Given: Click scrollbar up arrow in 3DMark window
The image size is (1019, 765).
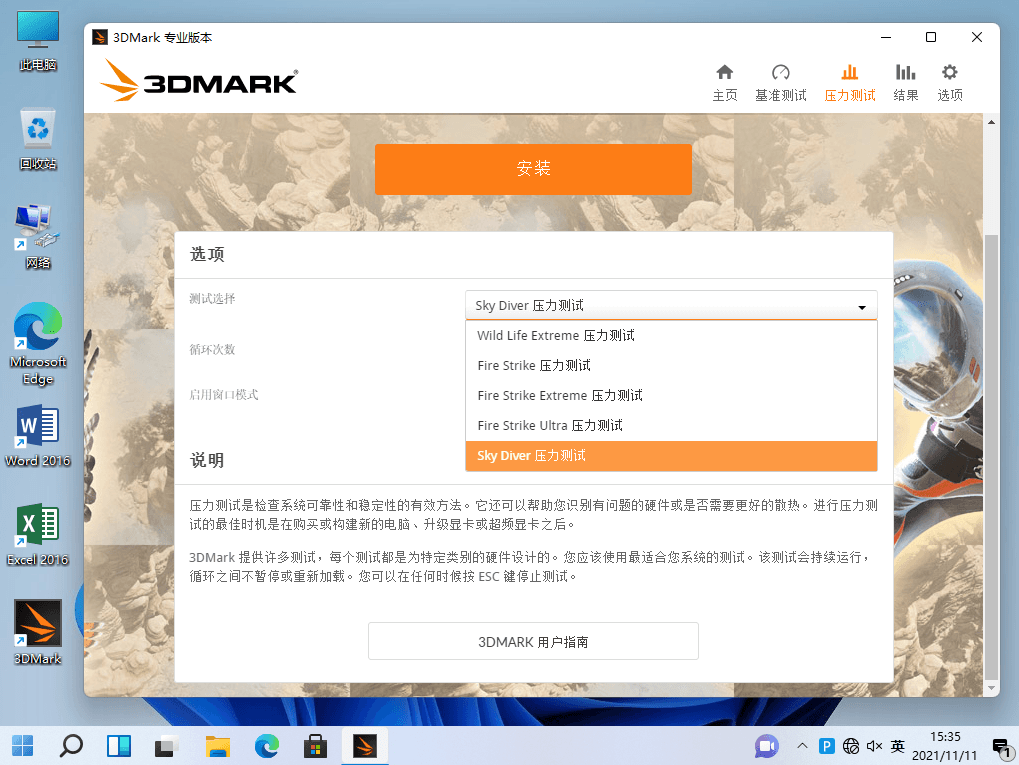Looking at the screenshot, I should [991, 122].
